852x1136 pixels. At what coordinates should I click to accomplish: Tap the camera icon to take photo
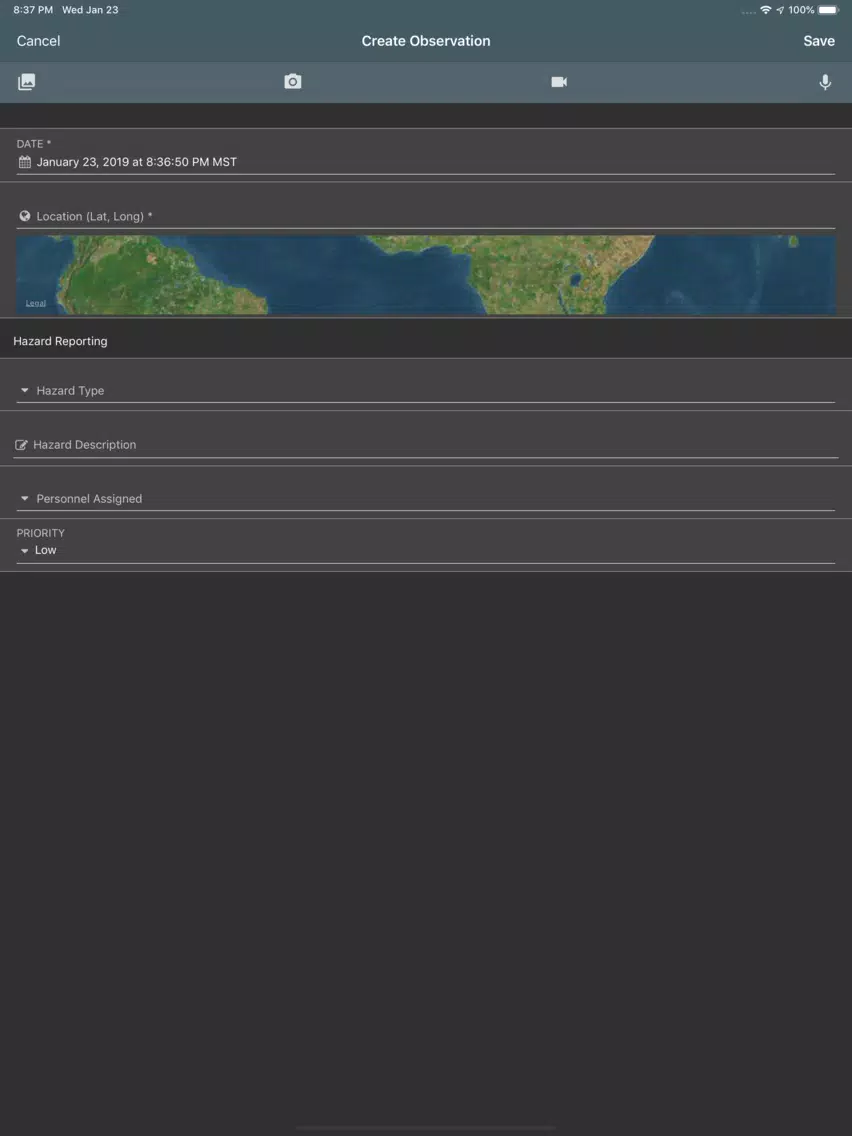coord(292,82)
